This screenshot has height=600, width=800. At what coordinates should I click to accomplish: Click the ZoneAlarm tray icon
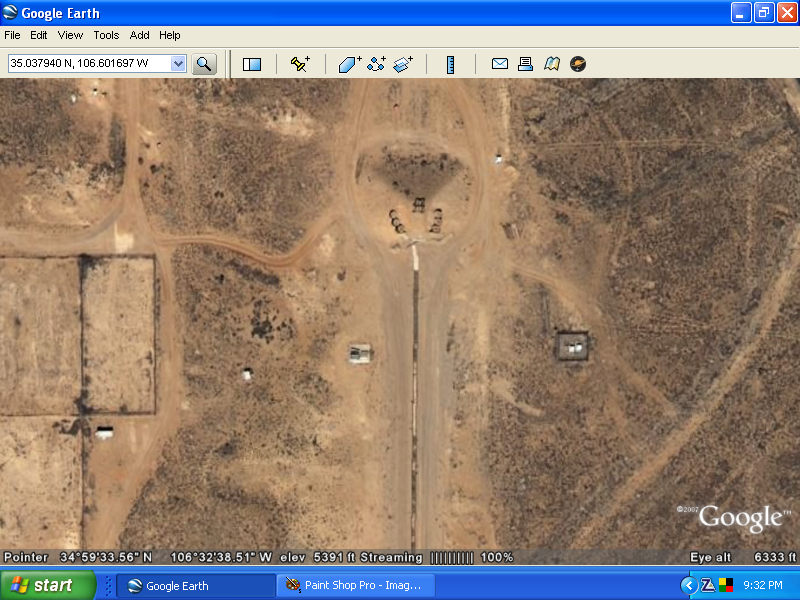coord(708,585)
